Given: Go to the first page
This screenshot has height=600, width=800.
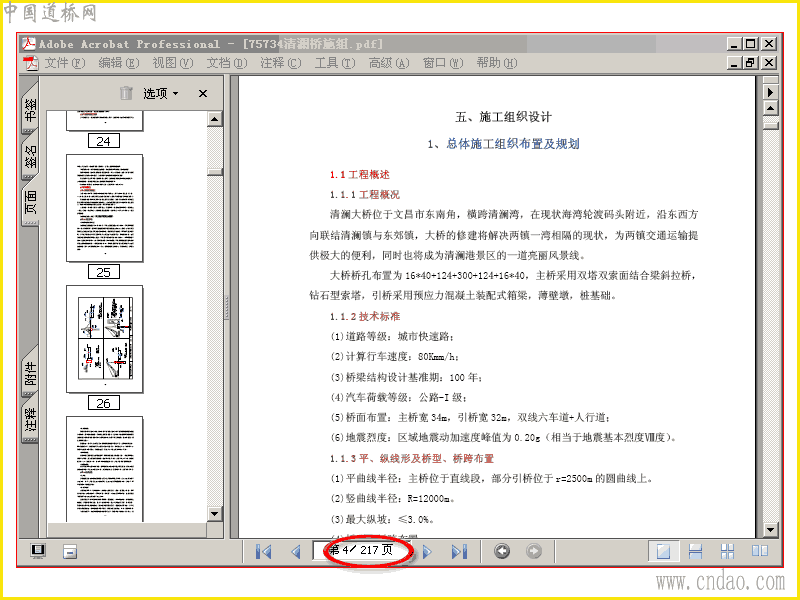Looking at the screenshot, I should pyautogui.click(x=263, y=552).
